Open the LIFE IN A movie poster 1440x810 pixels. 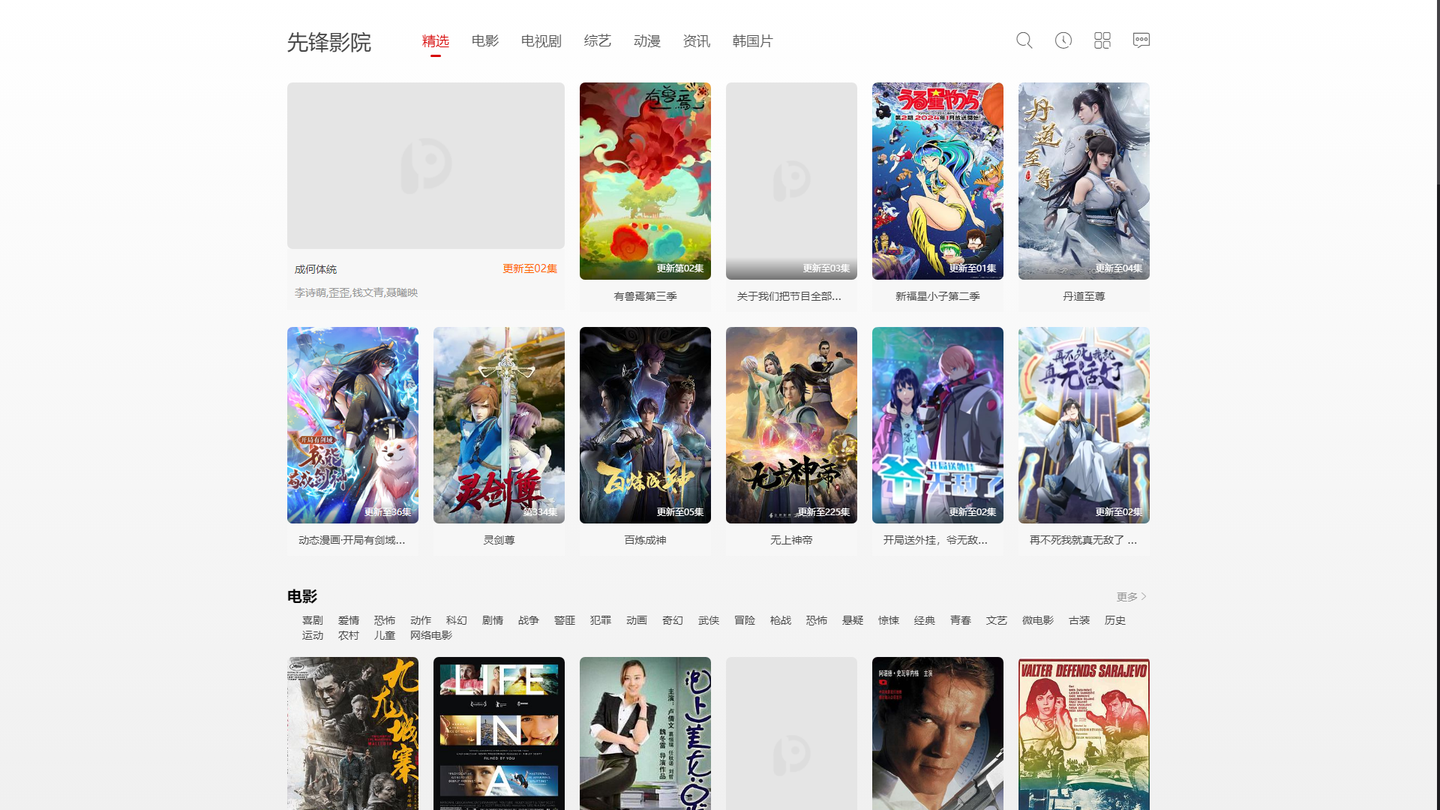[499, 733]
